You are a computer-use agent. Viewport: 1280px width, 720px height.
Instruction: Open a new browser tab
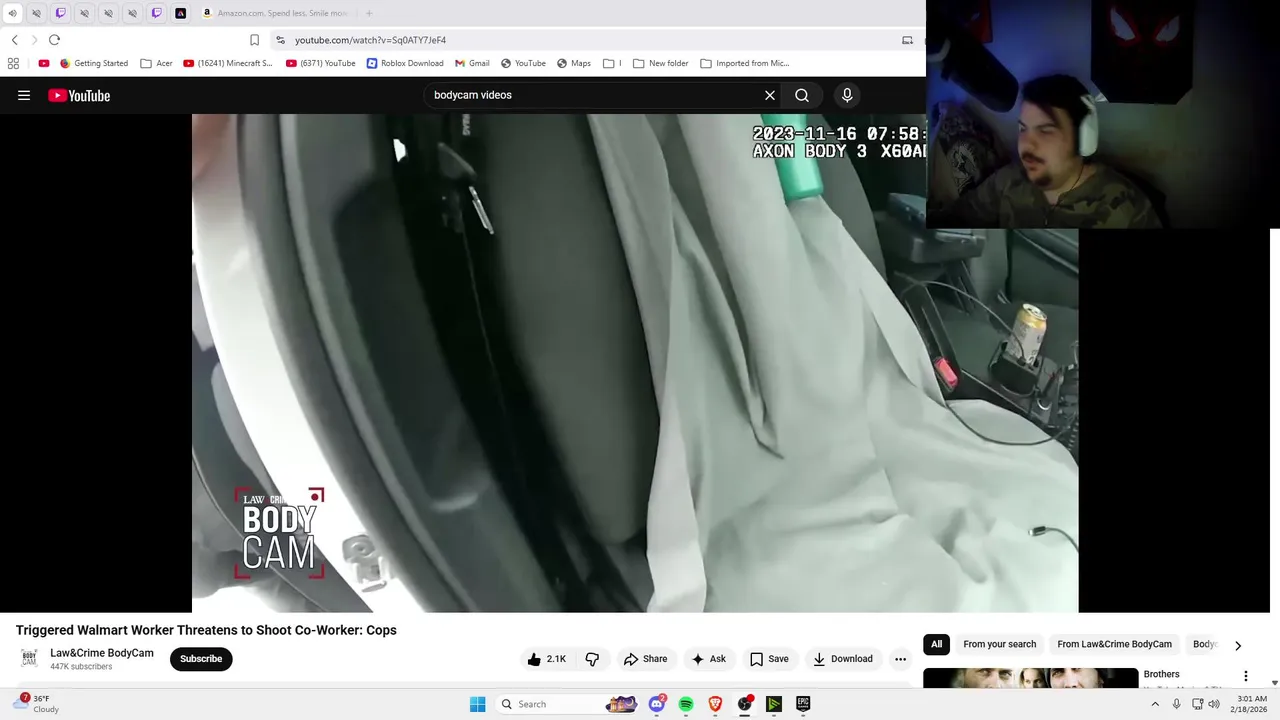(x=369, y=13)
